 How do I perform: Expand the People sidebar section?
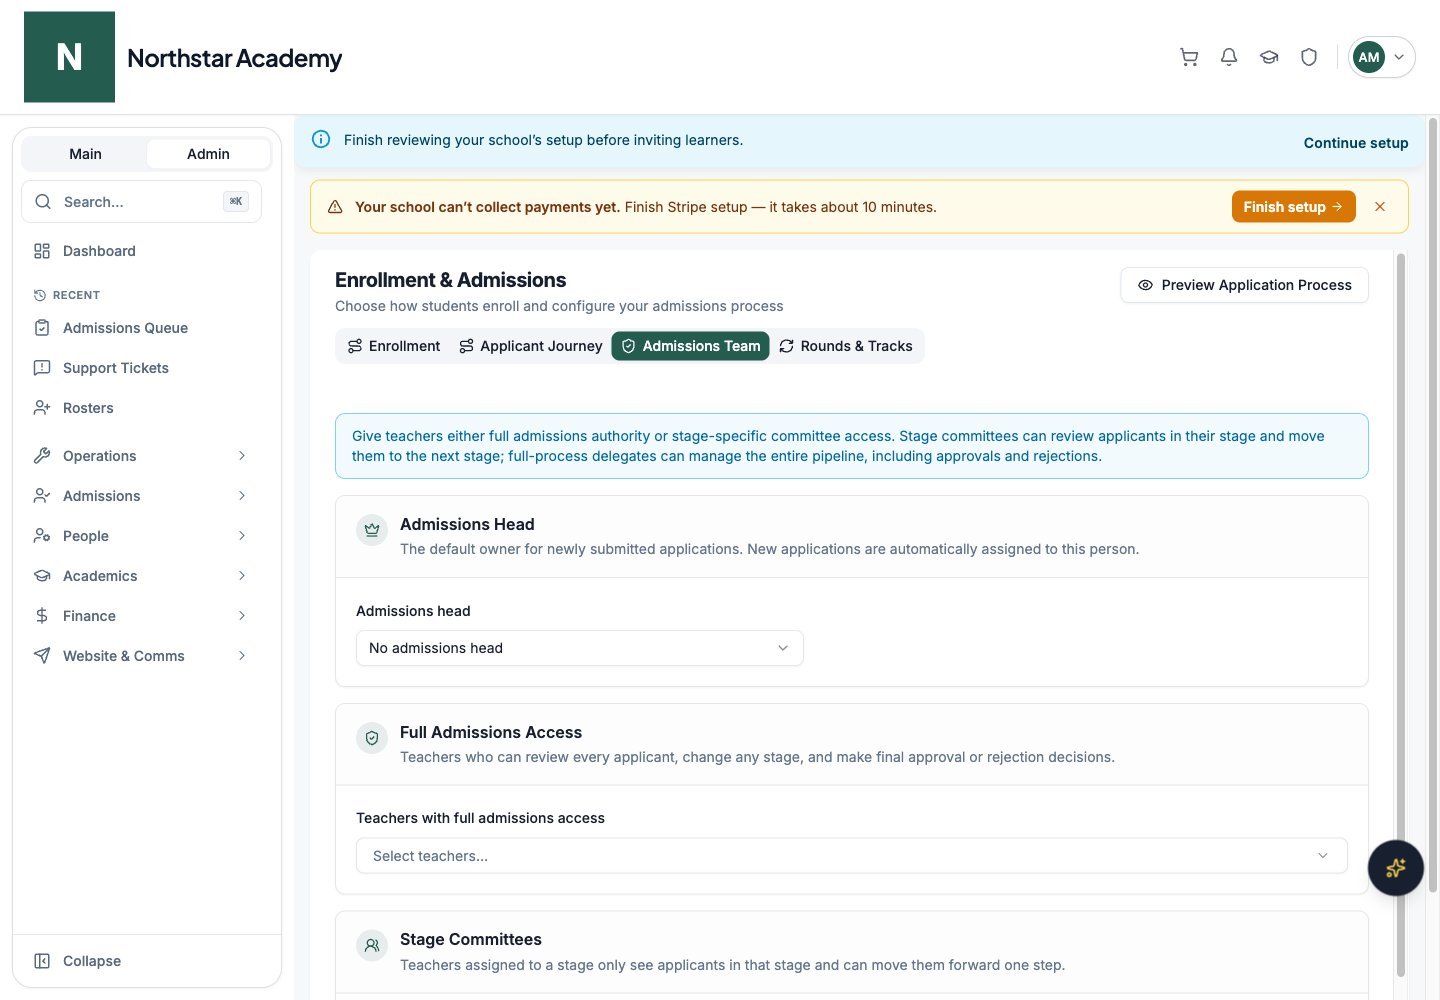click(x=141, y=536)
